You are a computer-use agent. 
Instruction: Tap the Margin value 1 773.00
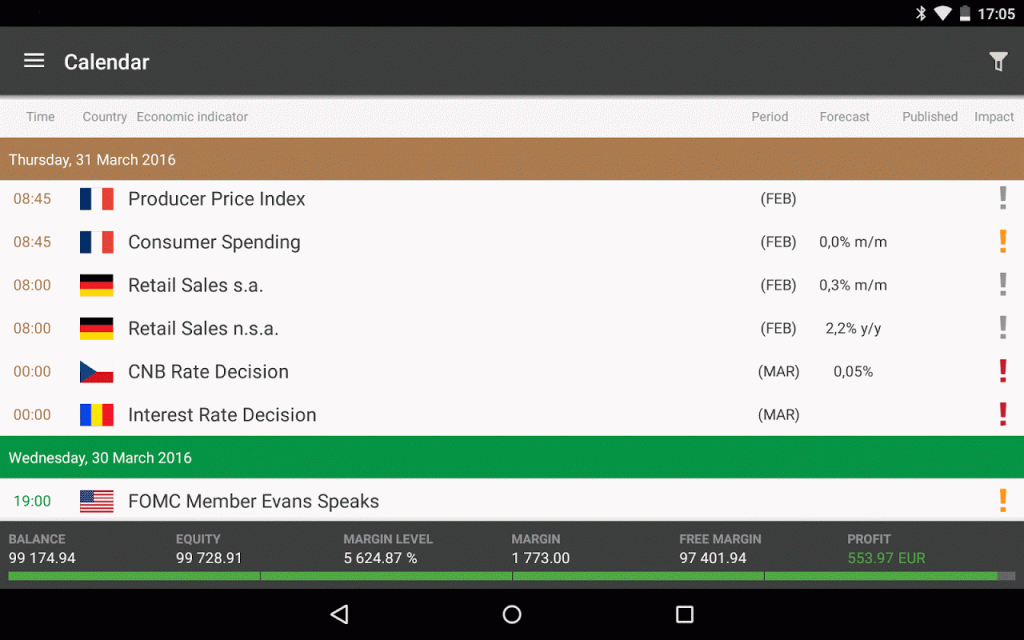click(x=541, y=558)
